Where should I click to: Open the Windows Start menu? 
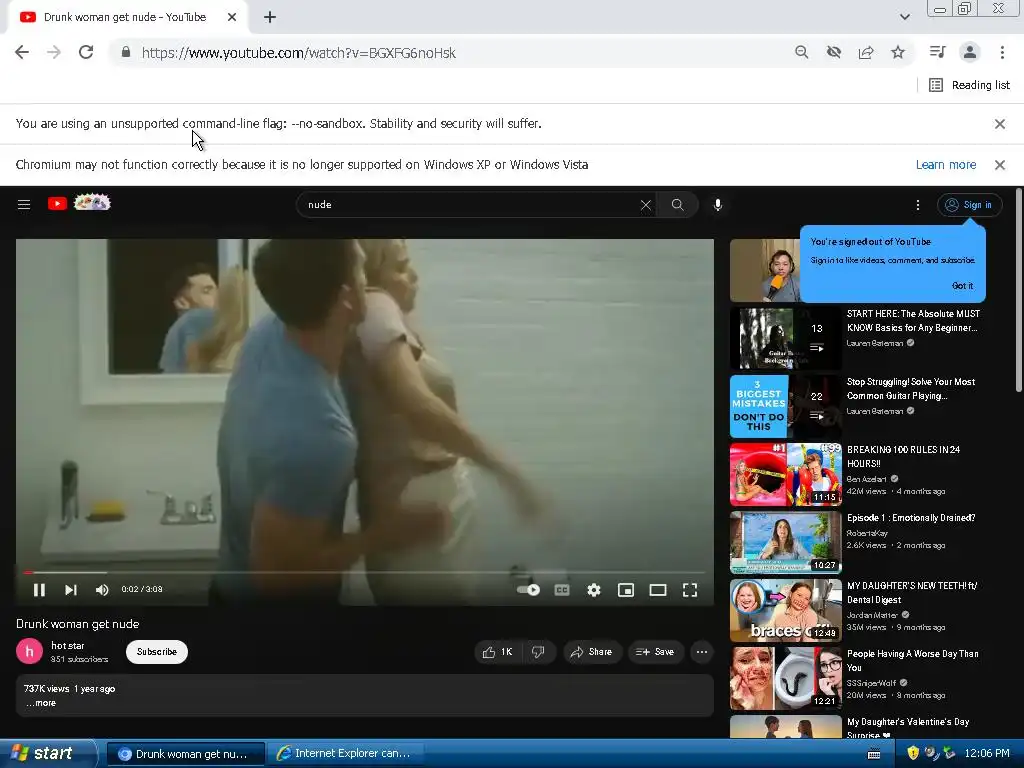coord(48,753)
